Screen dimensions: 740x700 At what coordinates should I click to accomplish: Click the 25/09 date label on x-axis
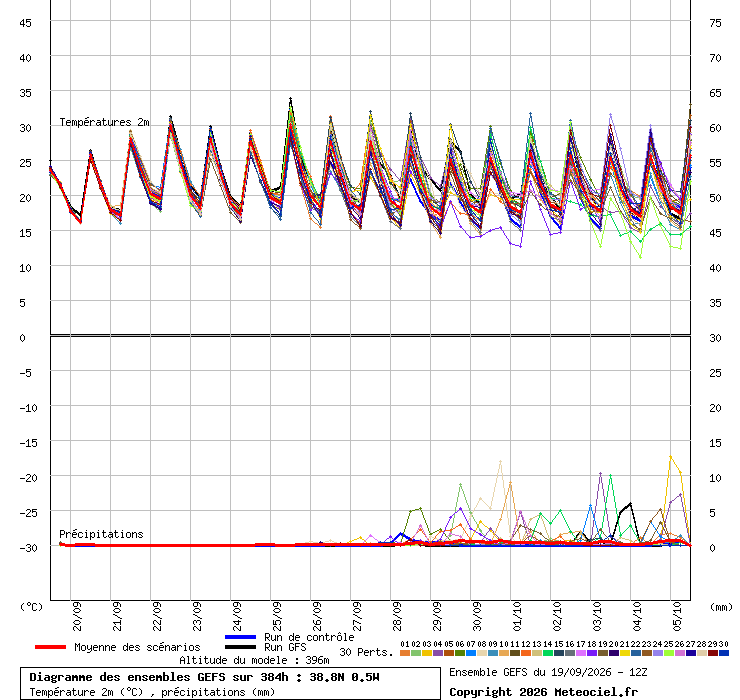(277, 616)
